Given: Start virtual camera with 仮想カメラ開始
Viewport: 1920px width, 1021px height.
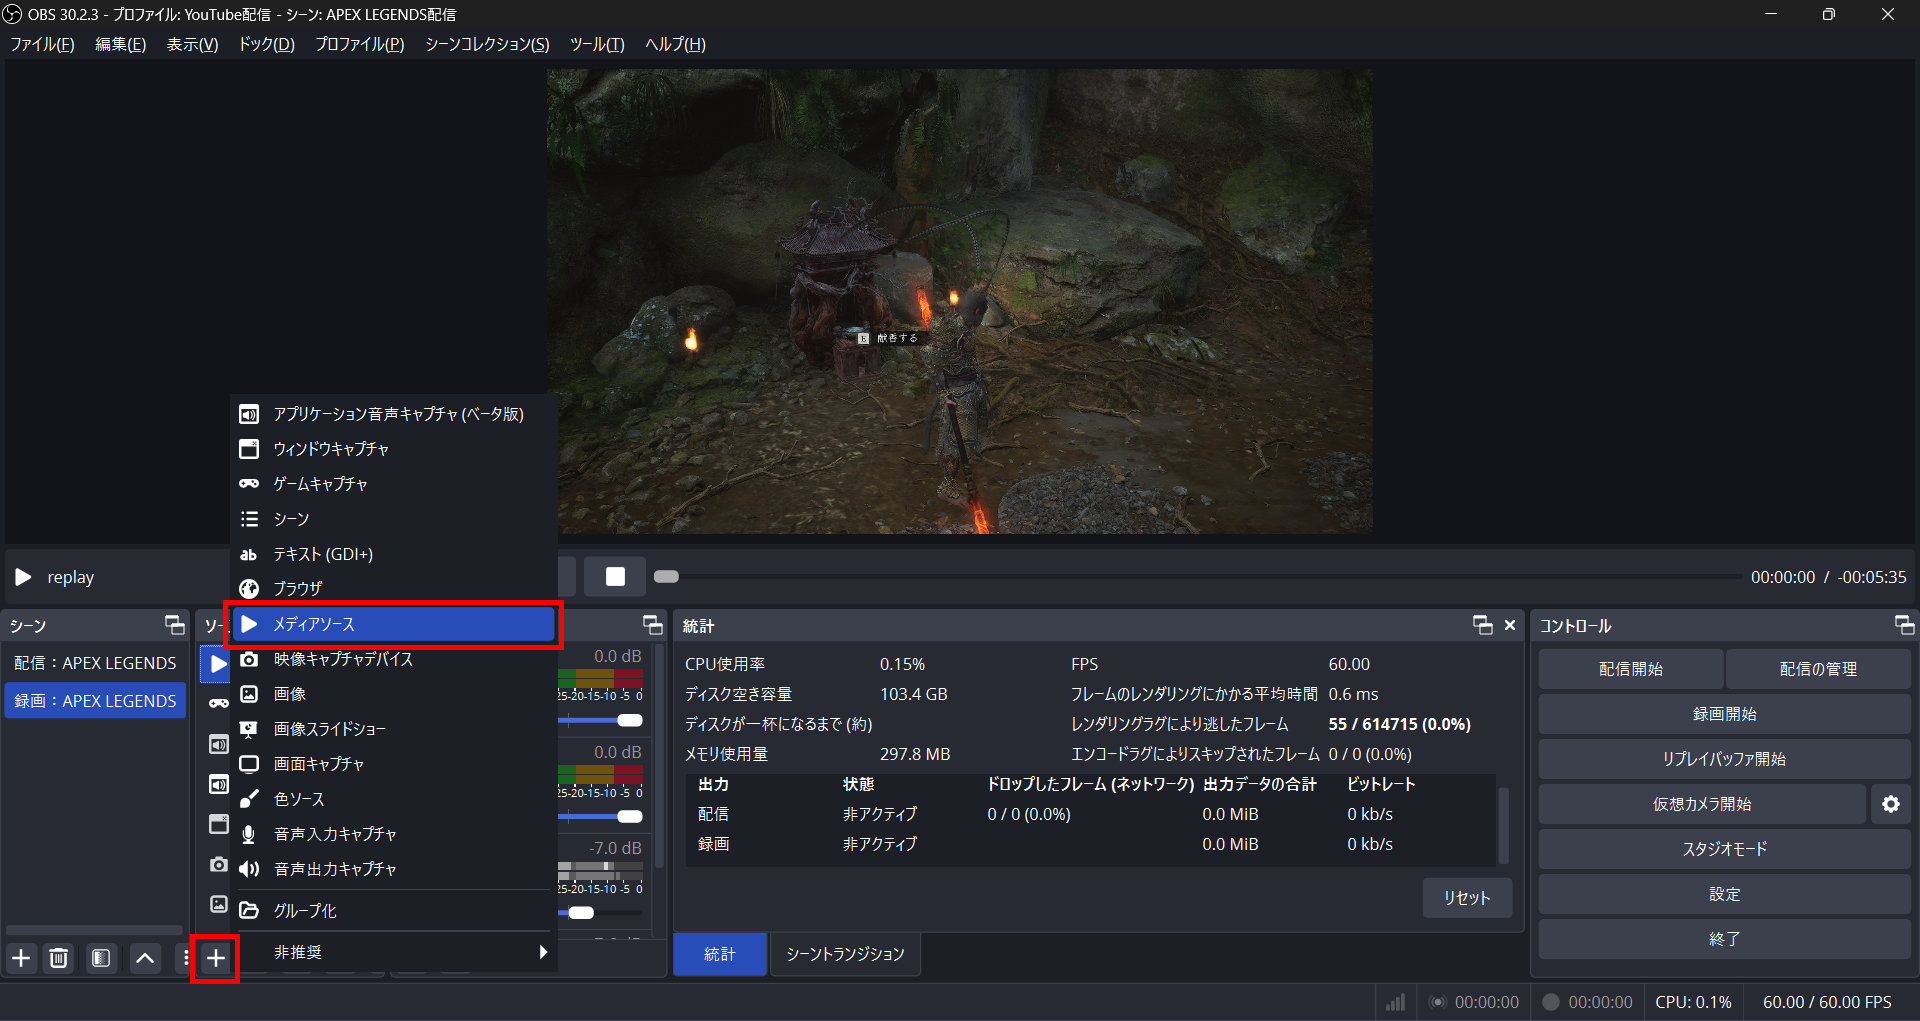Looking at the screenshot, I should click(1702, 804).
